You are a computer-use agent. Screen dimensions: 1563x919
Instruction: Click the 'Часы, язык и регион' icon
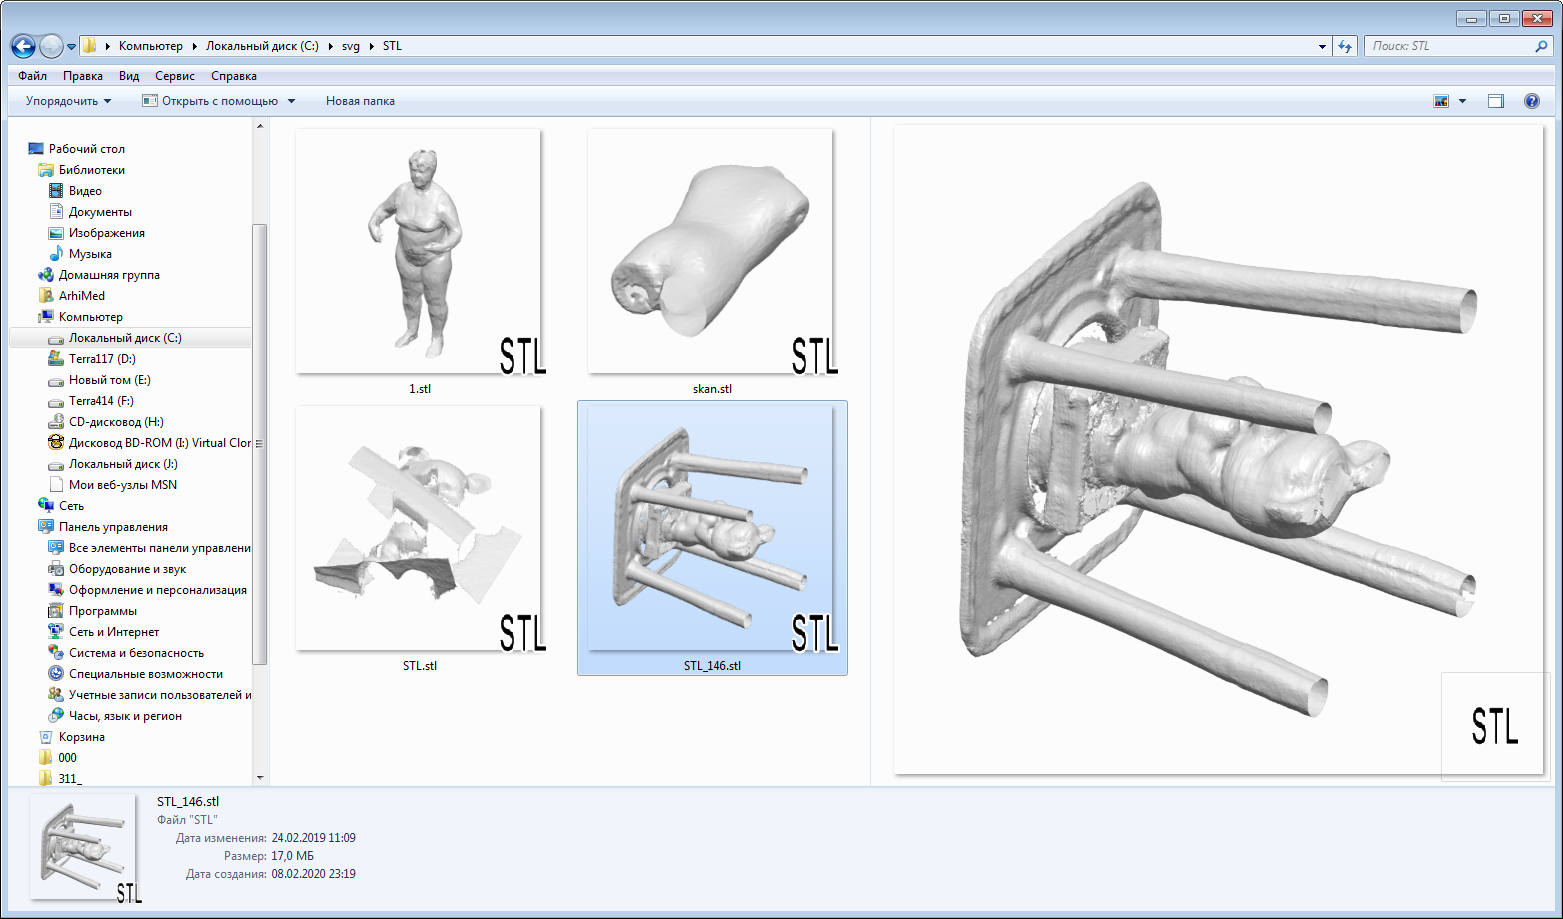[x=56, y=716]
